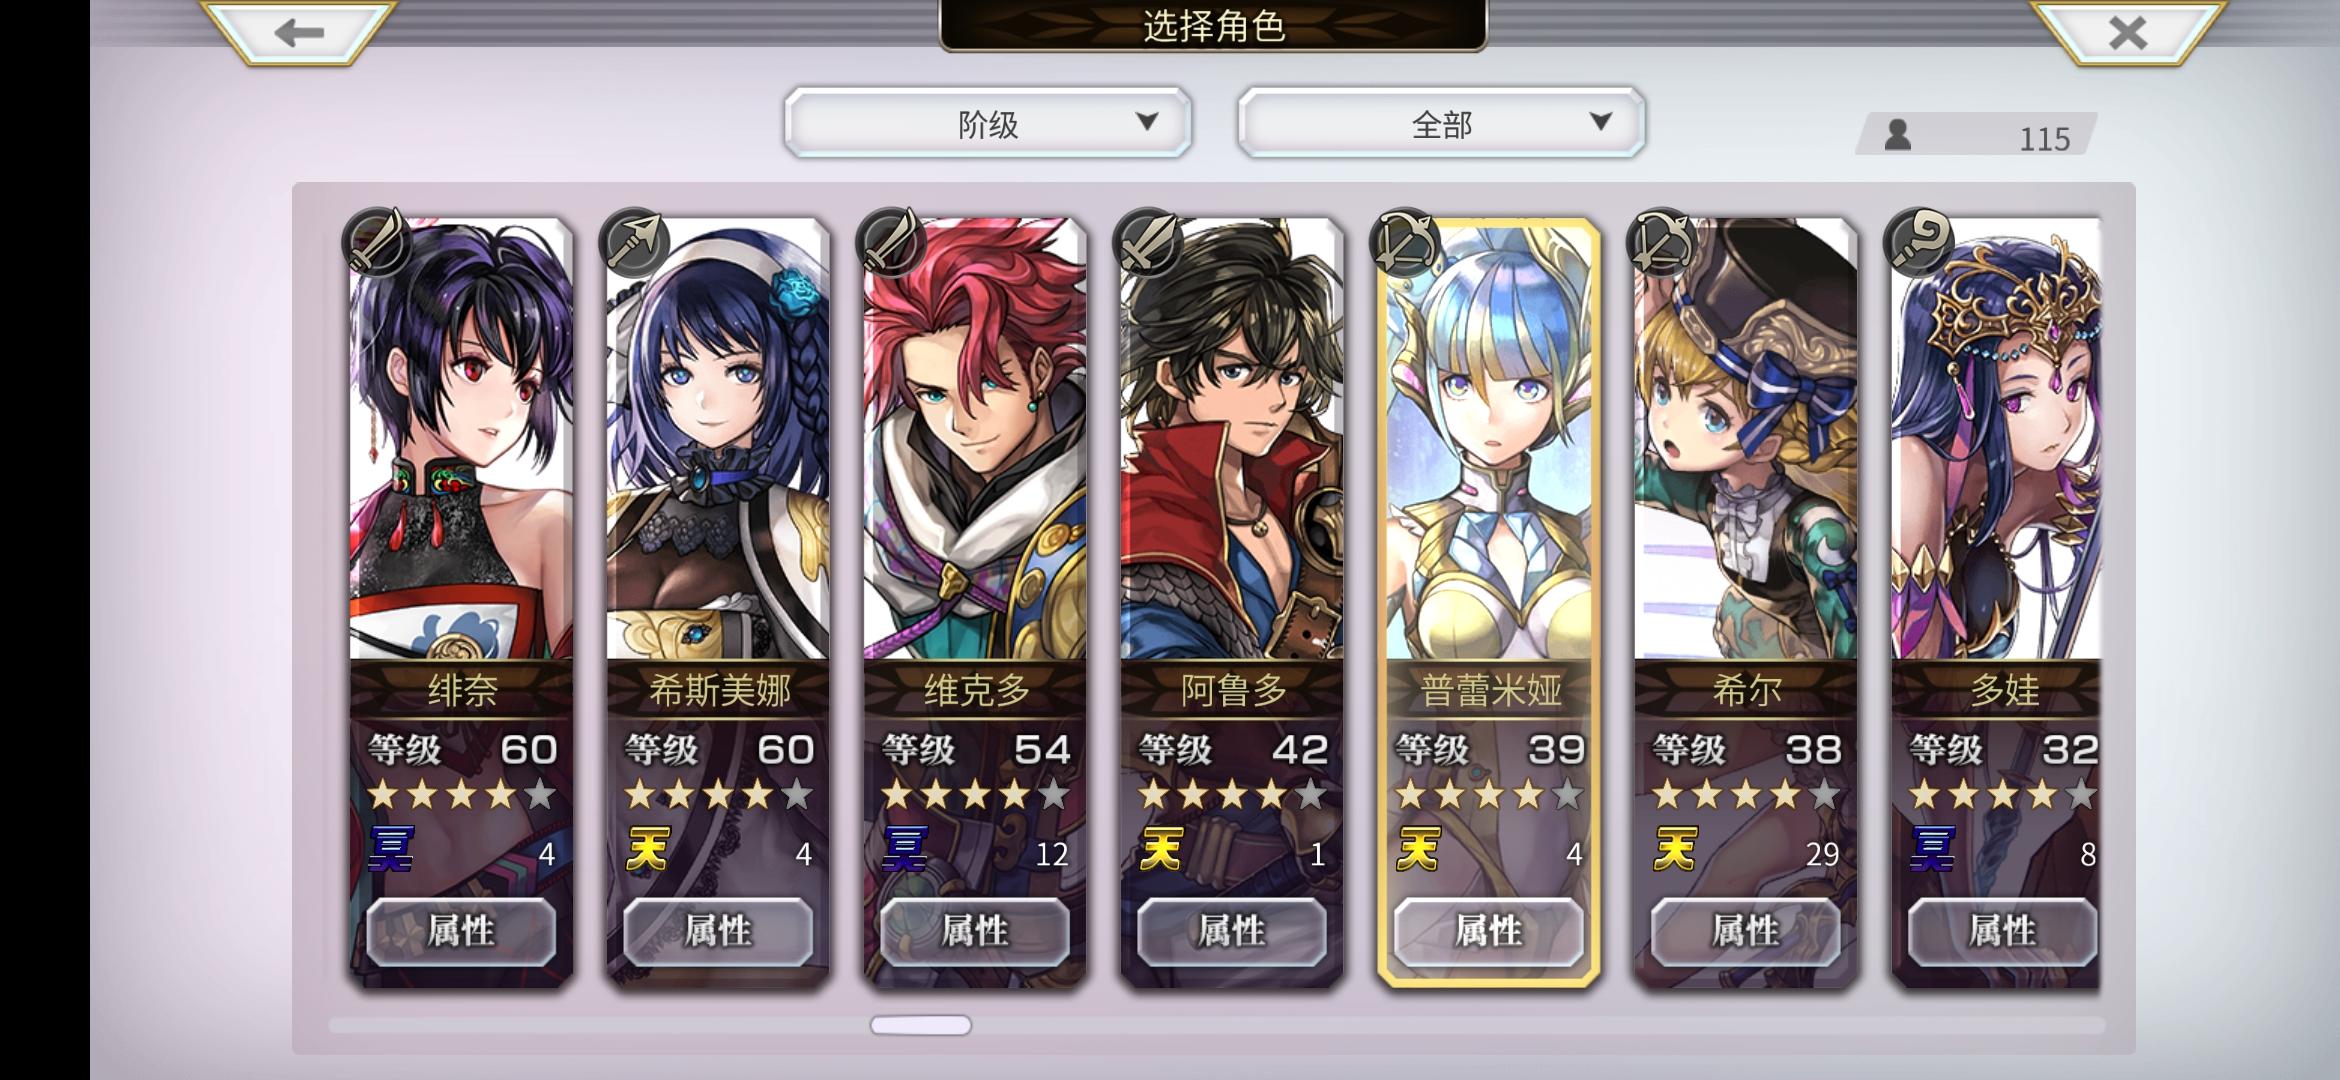Click the horizontal scrollbar handle
The width and height of the screenshot is (2340, 1080).
click(x=921, y=1025)
